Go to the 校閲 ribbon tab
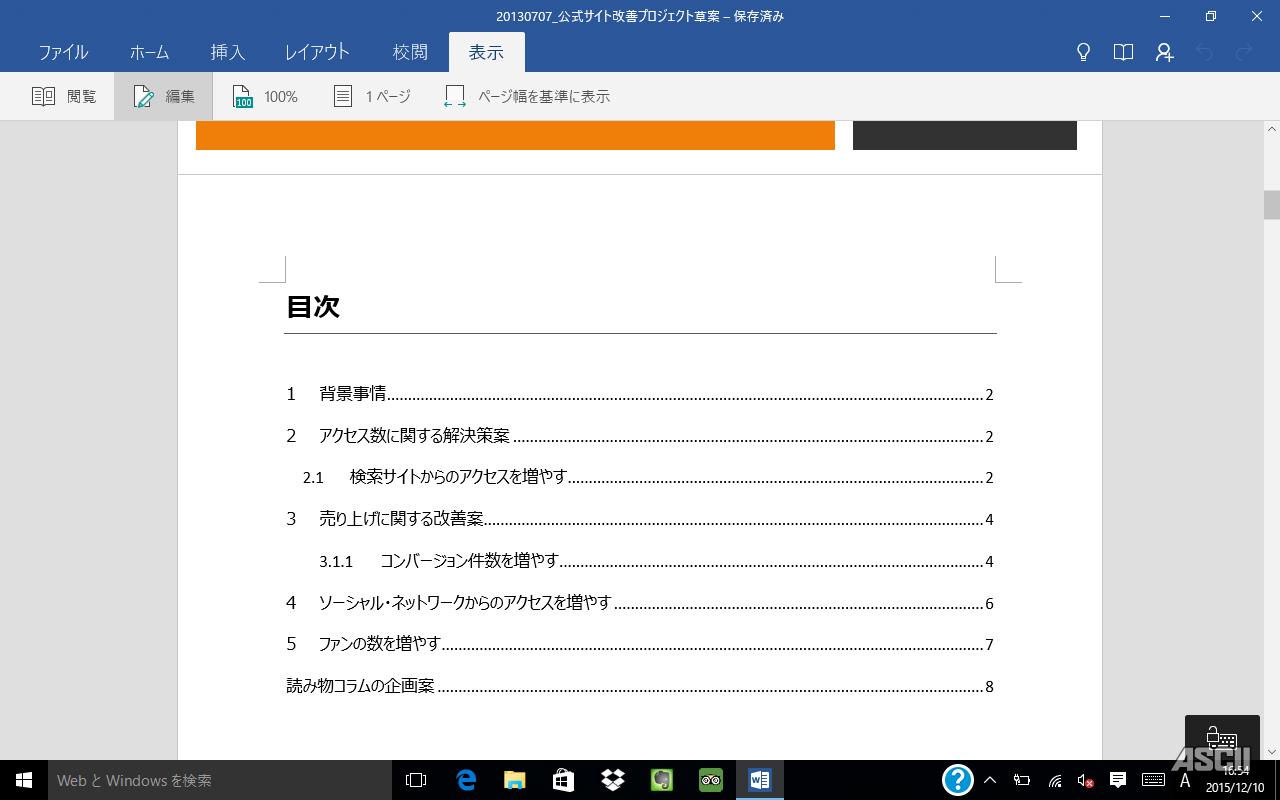The height and width of the screenshot is (800, 1280). point(410,52)
